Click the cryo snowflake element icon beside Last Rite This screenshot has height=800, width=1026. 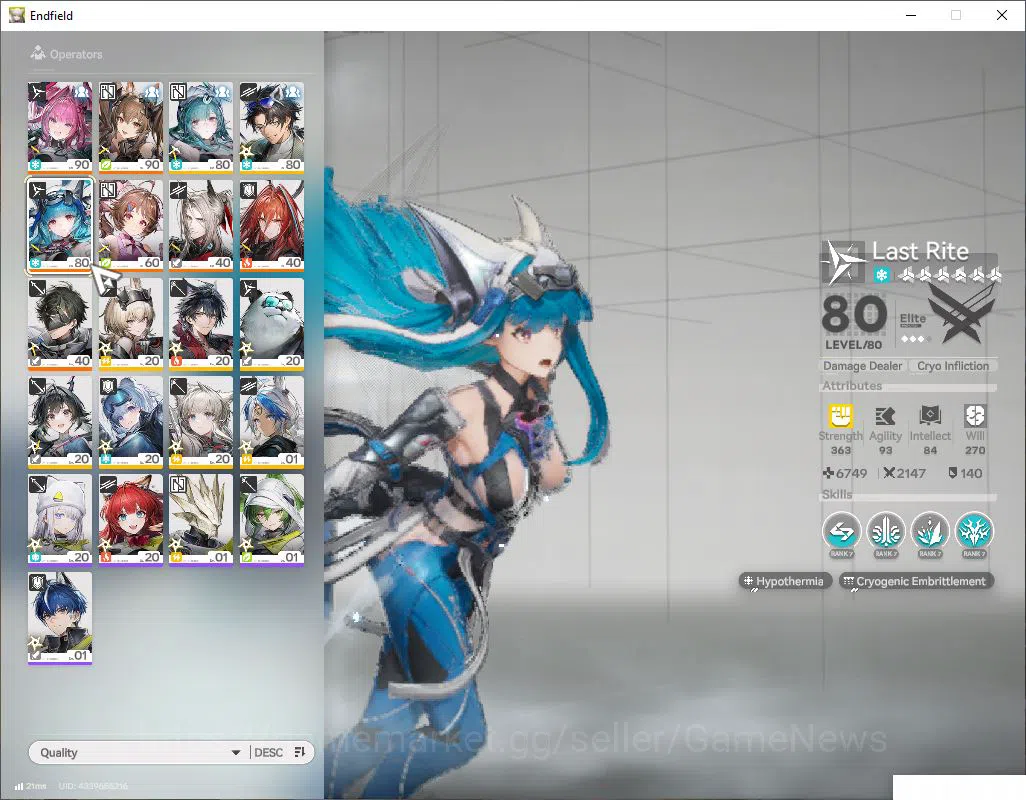tap(881, 275)
